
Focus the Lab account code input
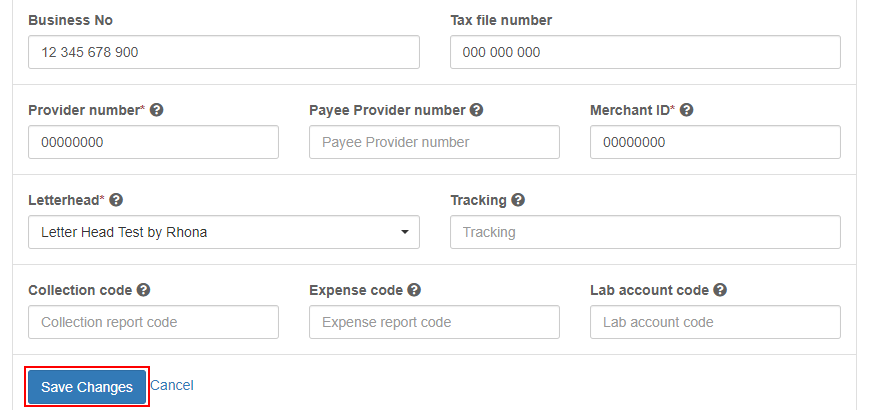[x=715, y=322]
